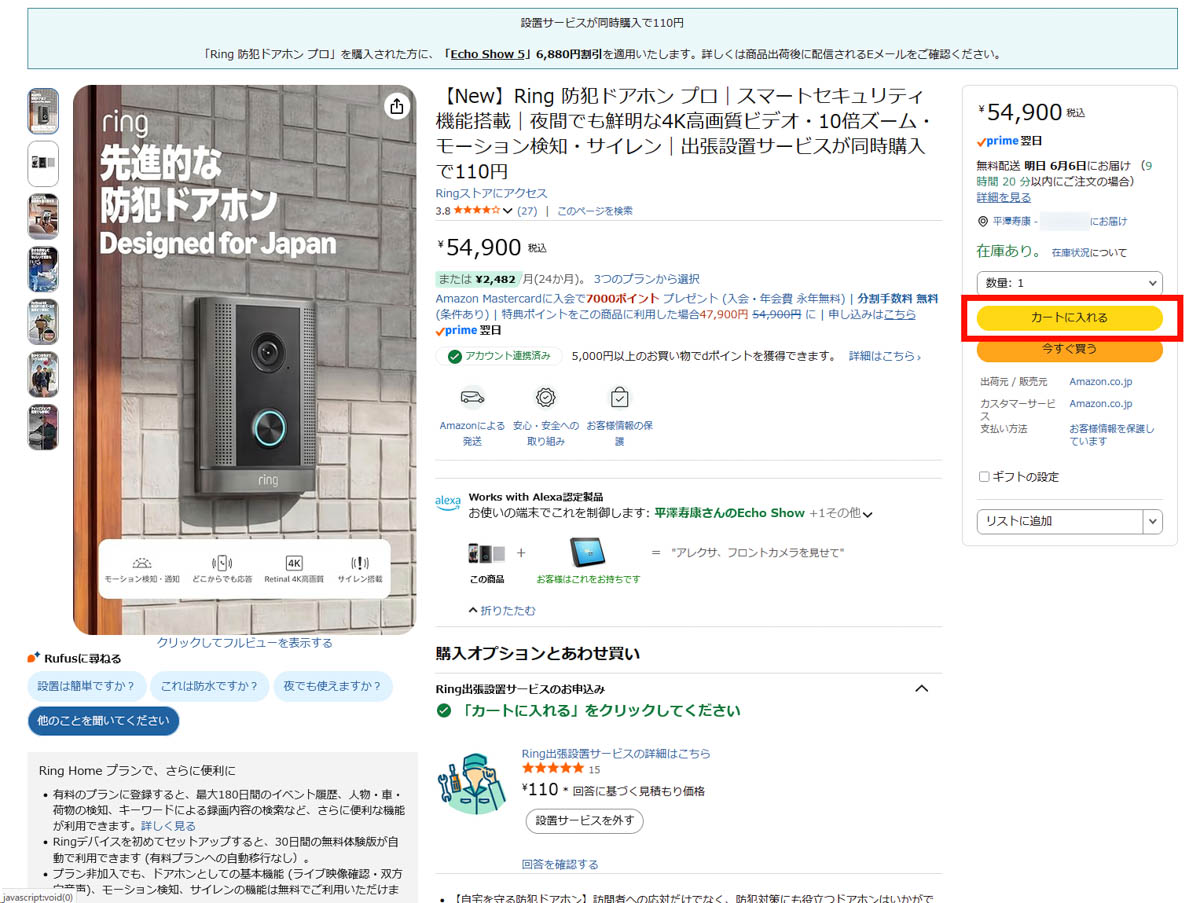
Task: Expand the +1その他 device list
Action: [x=841, y=513]
